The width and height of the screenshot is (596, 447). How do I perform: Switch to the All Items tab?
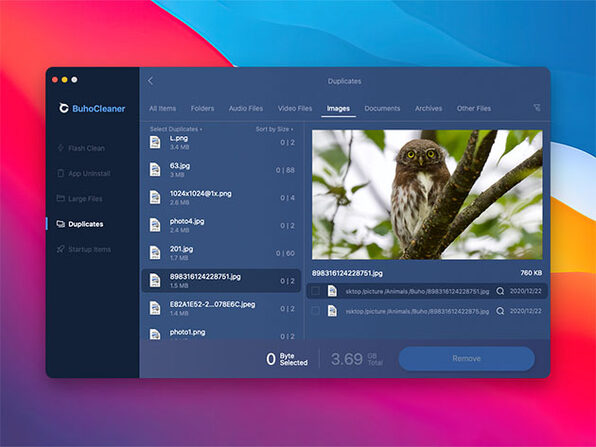[x=162, y=108]
